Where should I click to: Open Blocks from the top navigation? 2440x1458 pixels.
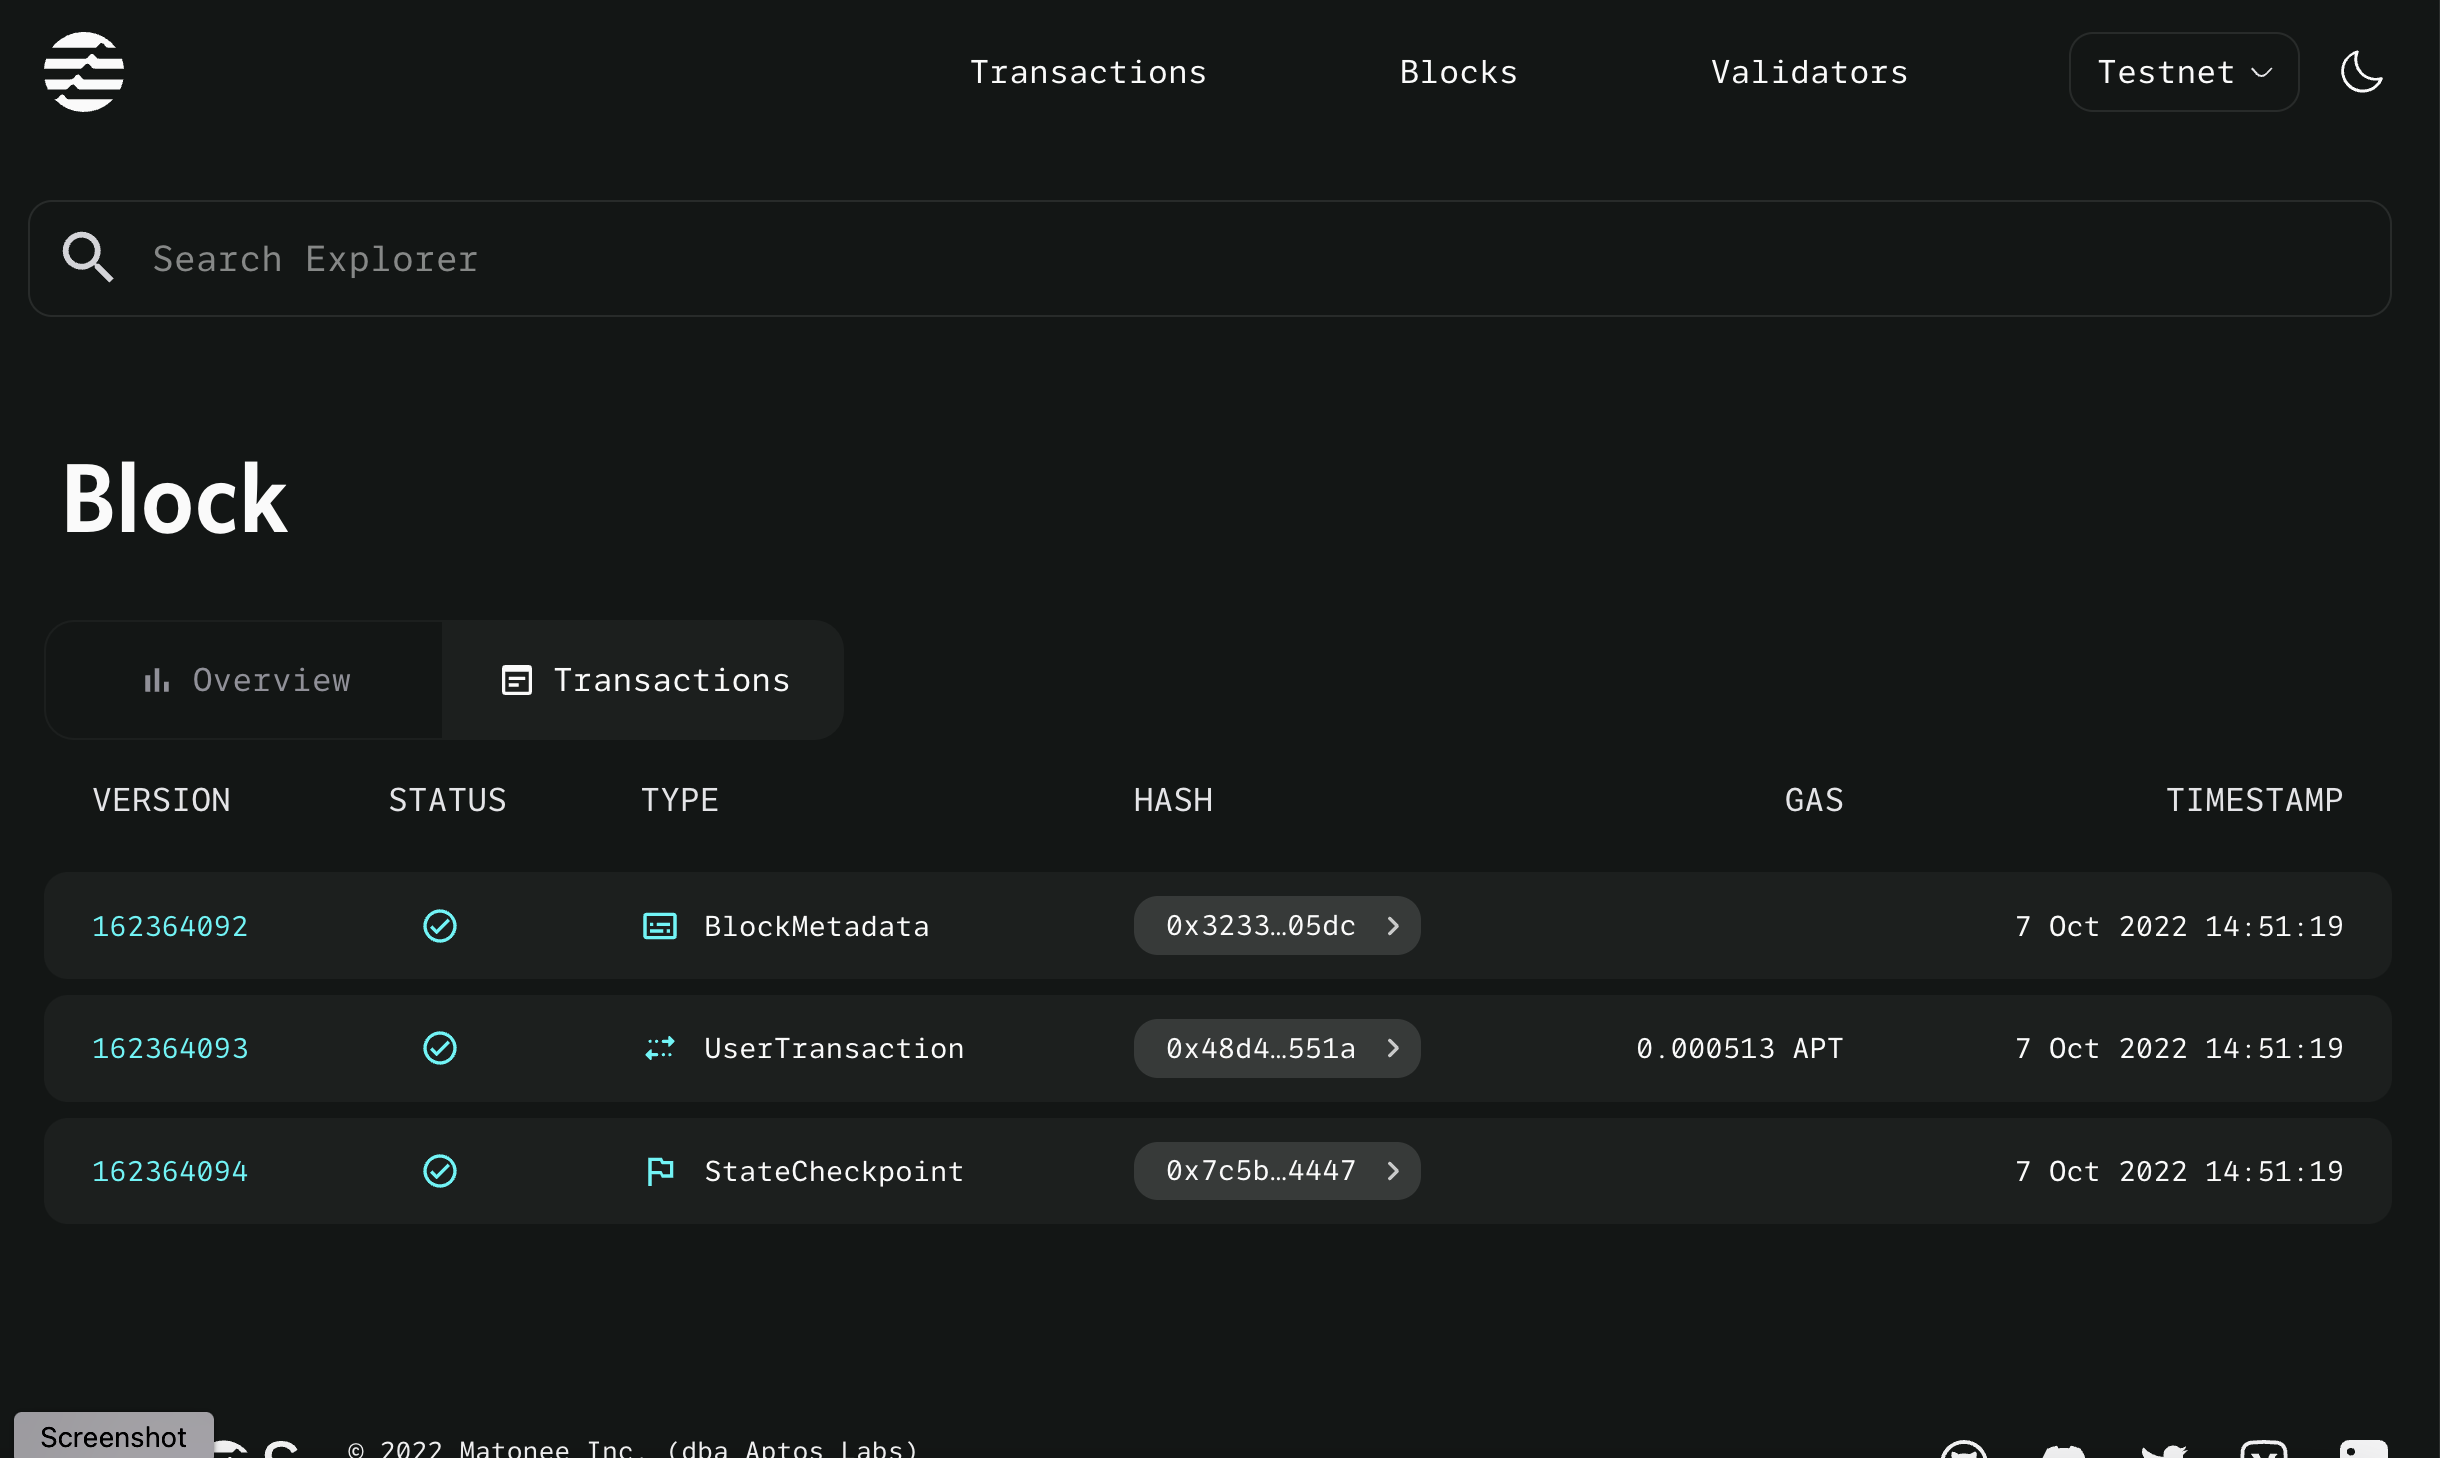(x=1457, y=71)
